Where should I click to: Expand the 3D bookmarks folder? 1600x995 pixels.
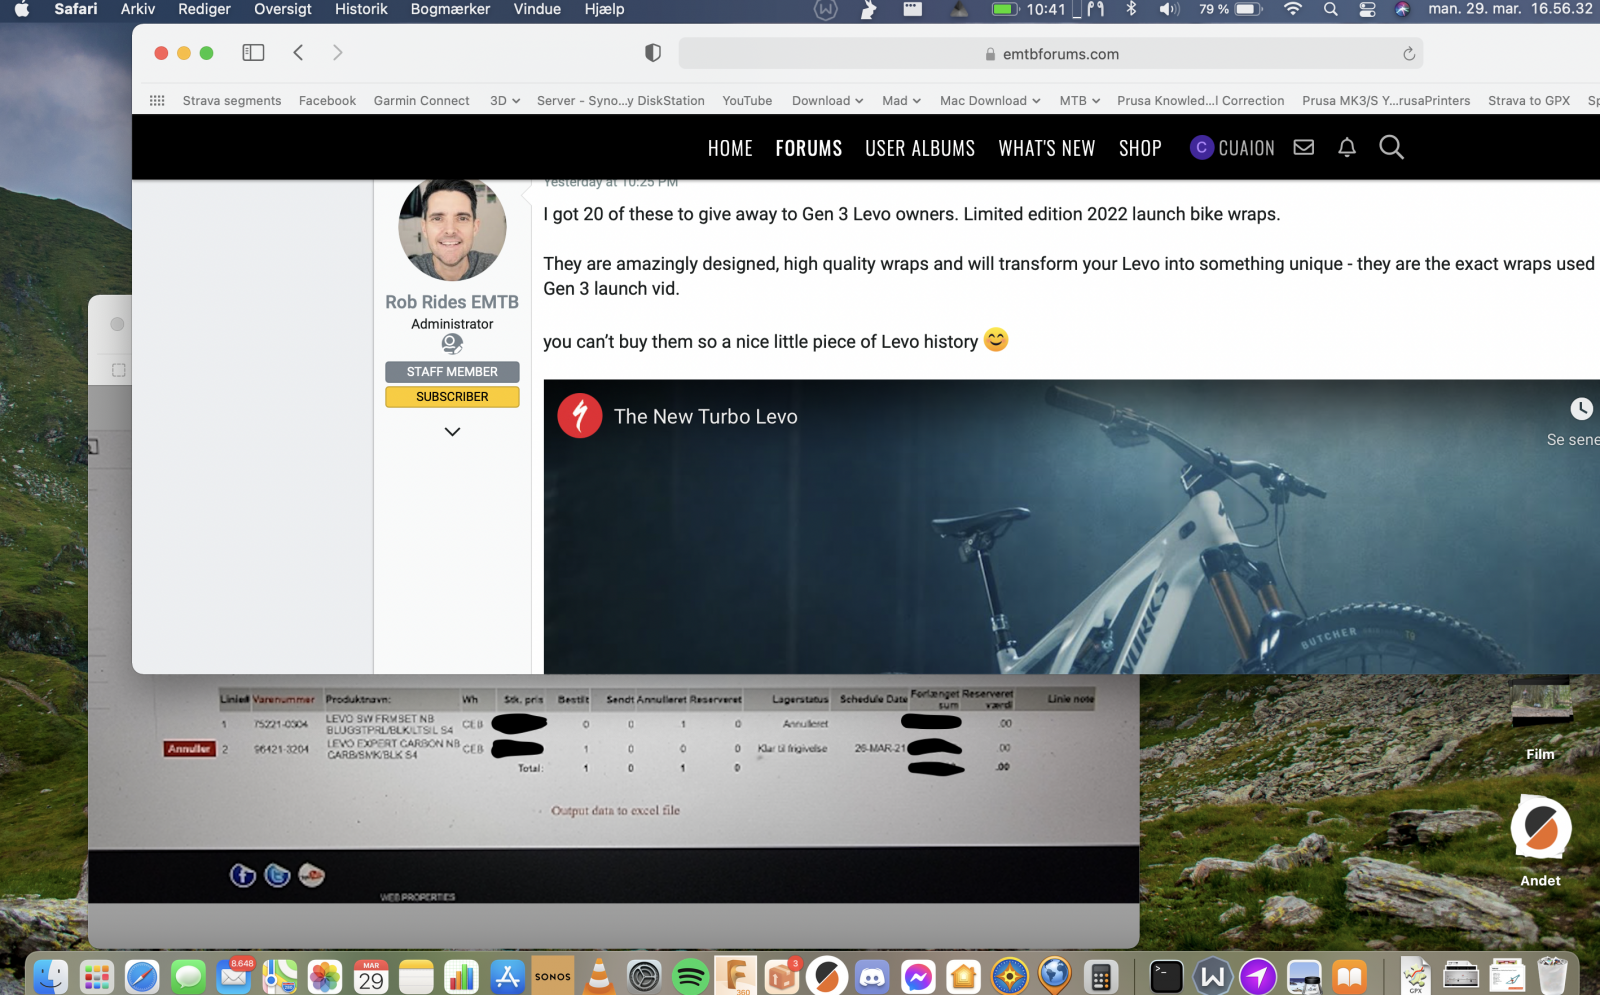pos(505,101)
